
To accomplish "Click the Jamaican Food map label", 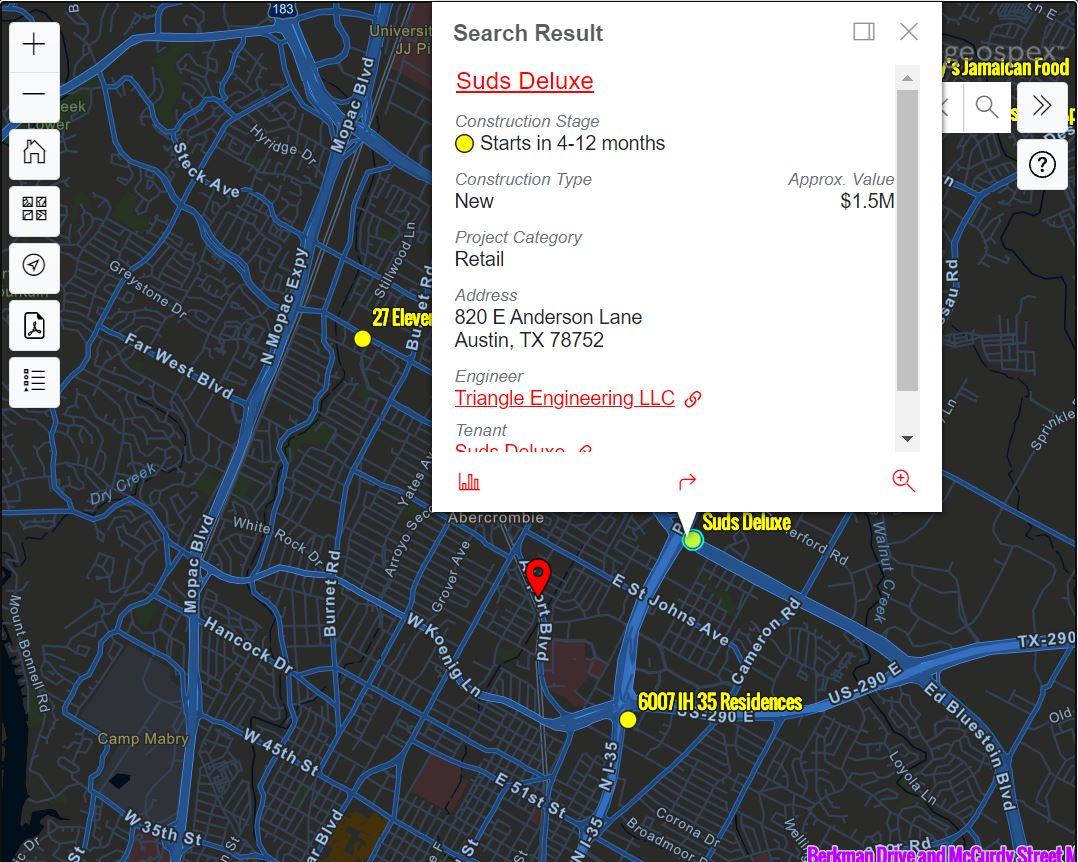I will (x=1006, y=67).
